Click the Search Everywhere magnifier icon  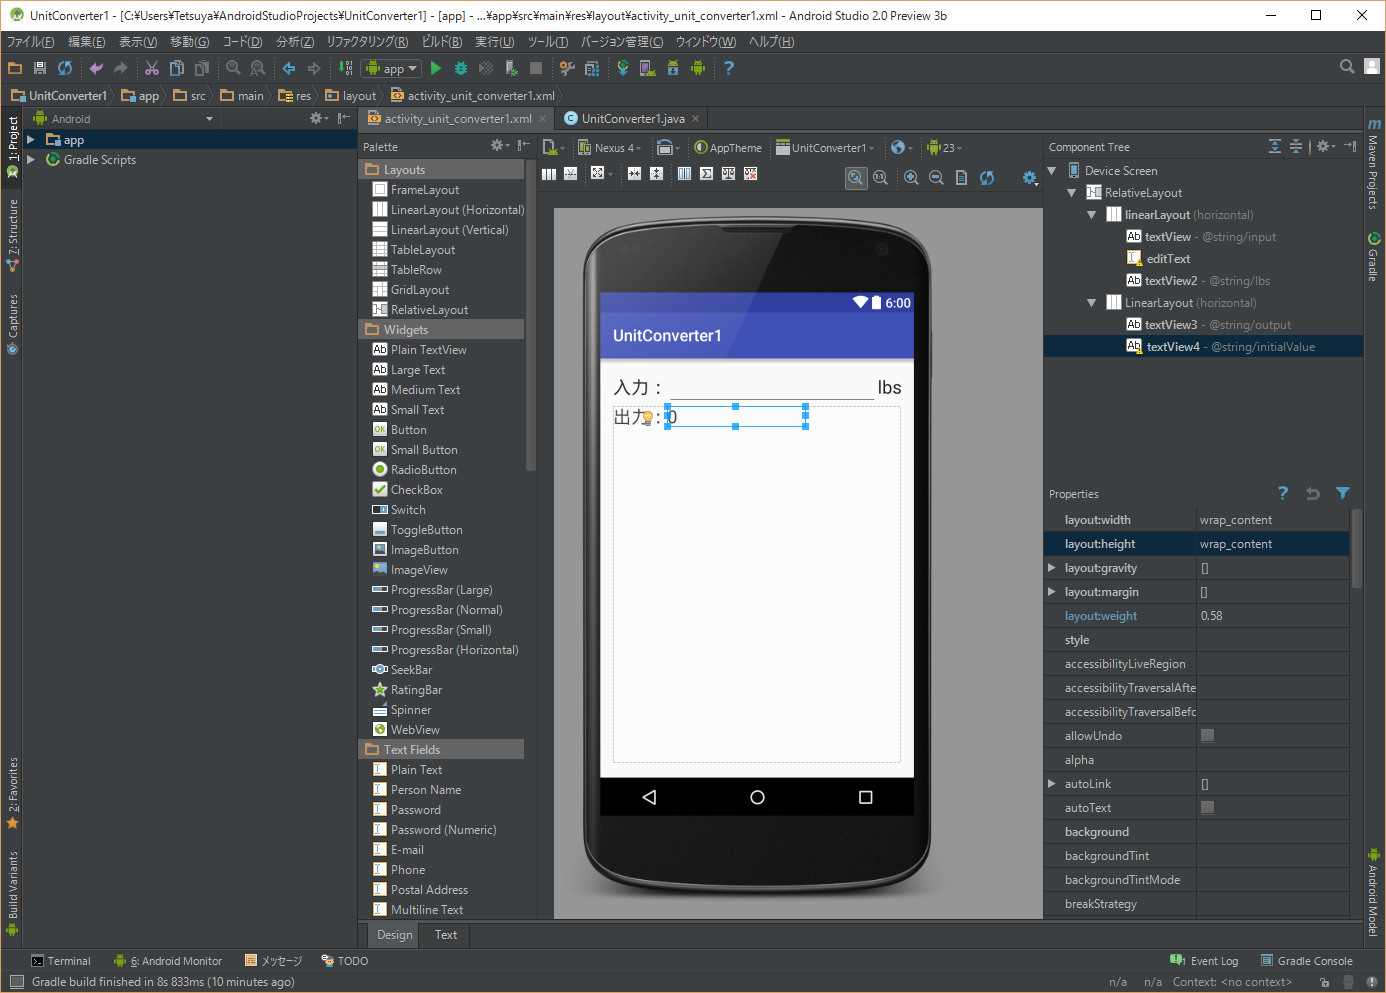1347,67
